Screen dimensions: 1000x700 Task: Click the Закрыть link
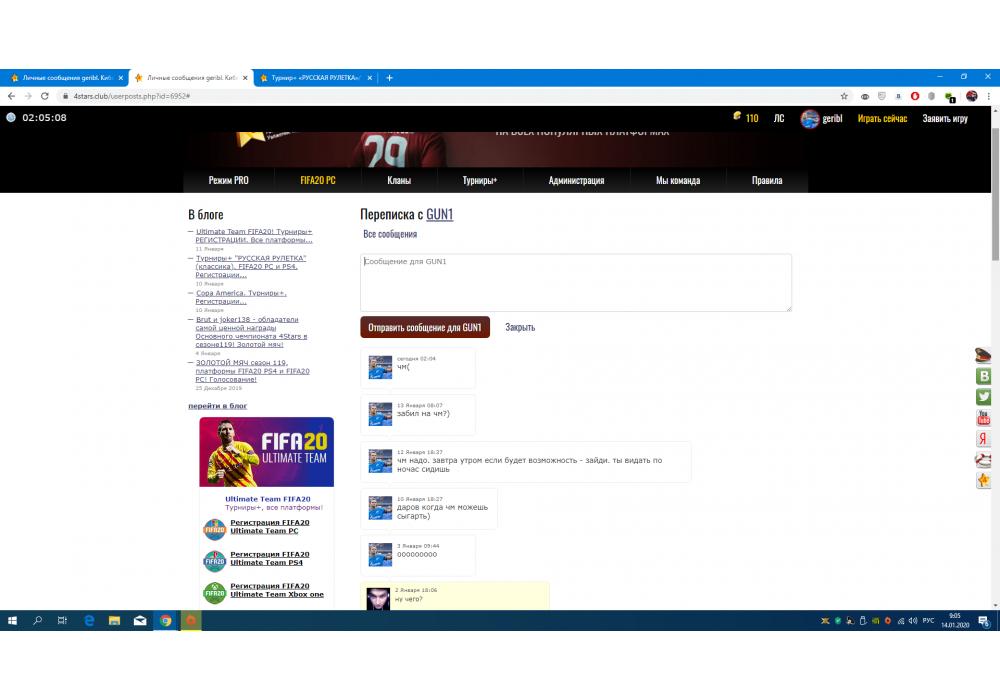pyautogui.click(x=520, y=327)
